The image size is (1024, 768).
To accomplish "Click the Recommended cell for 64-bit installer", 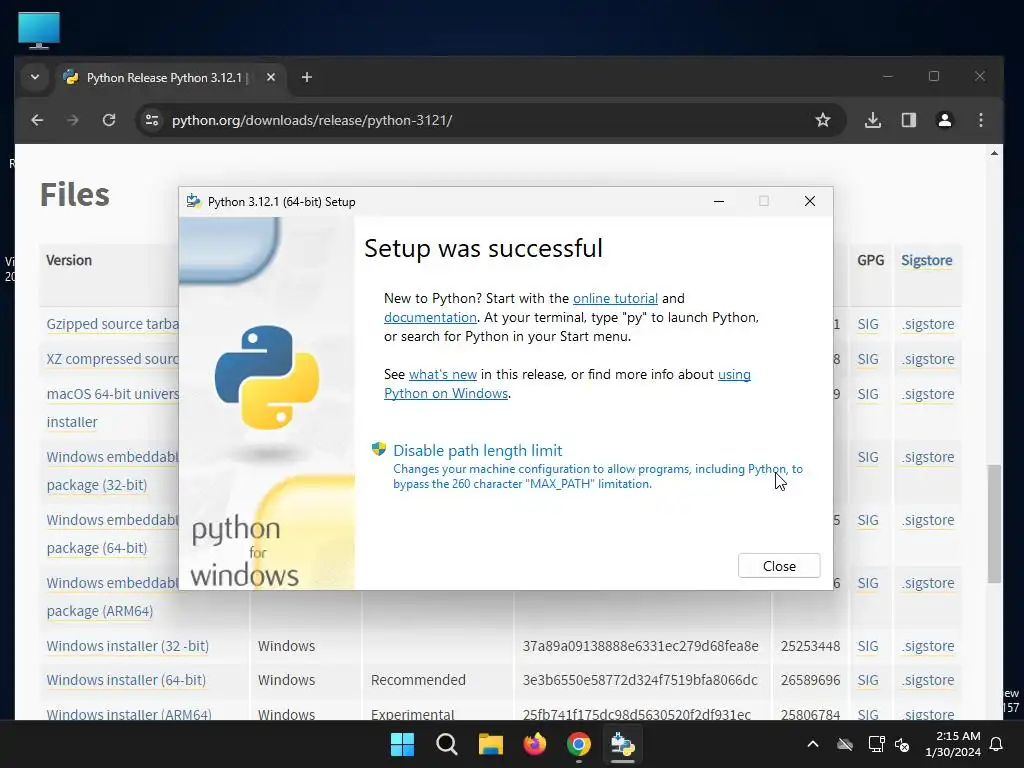I will [418, 680].
